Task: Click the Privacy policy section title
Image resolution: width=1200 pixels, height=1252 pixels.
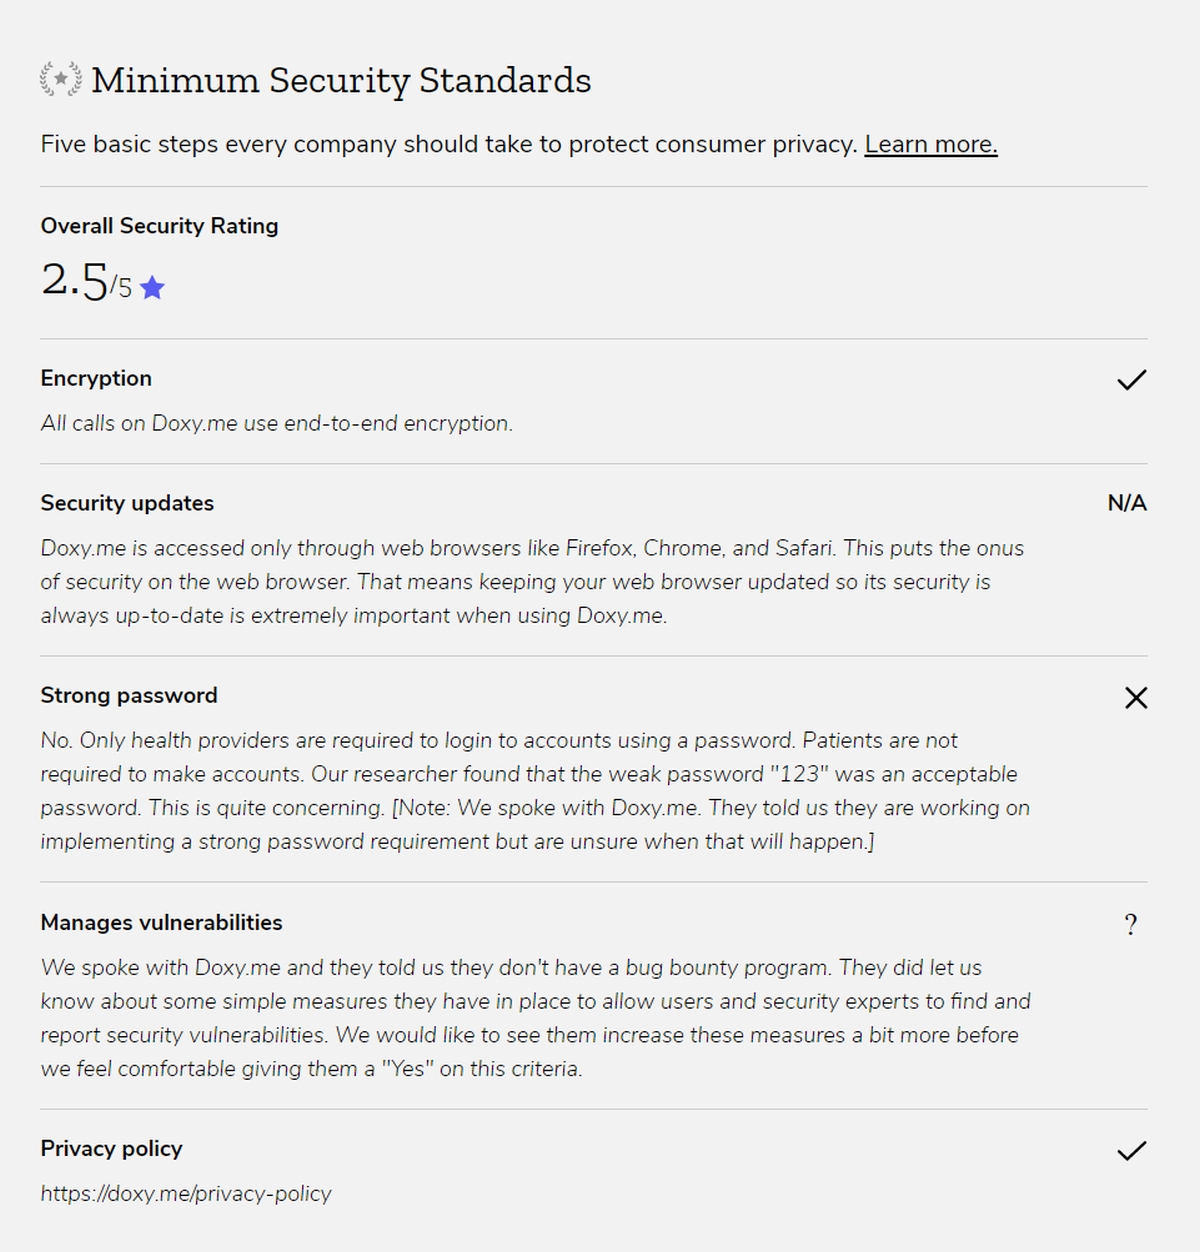Action: coord(111,1148)
